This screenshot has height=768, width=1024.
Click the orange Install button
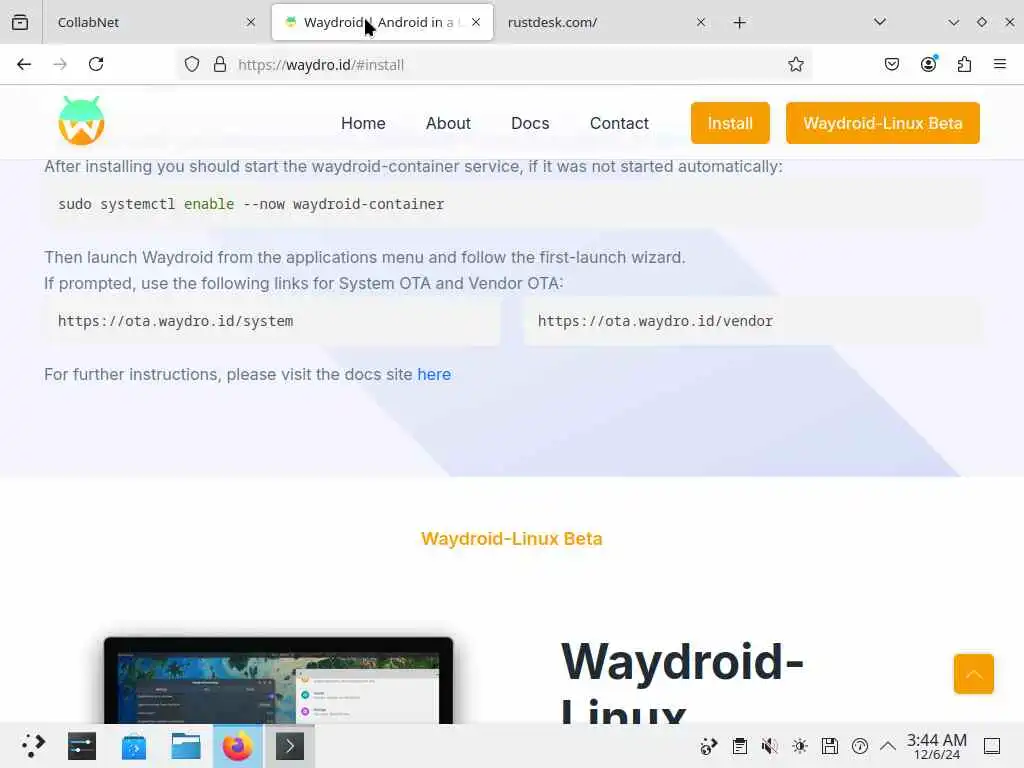pyautogui.click(x=730, y=123)
